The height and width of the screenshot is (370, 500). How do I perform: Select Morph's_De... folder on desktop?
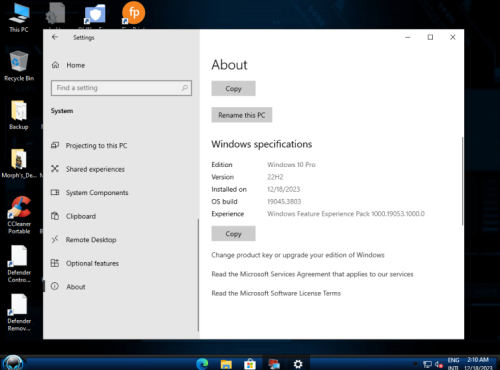(x=19, y=164)
